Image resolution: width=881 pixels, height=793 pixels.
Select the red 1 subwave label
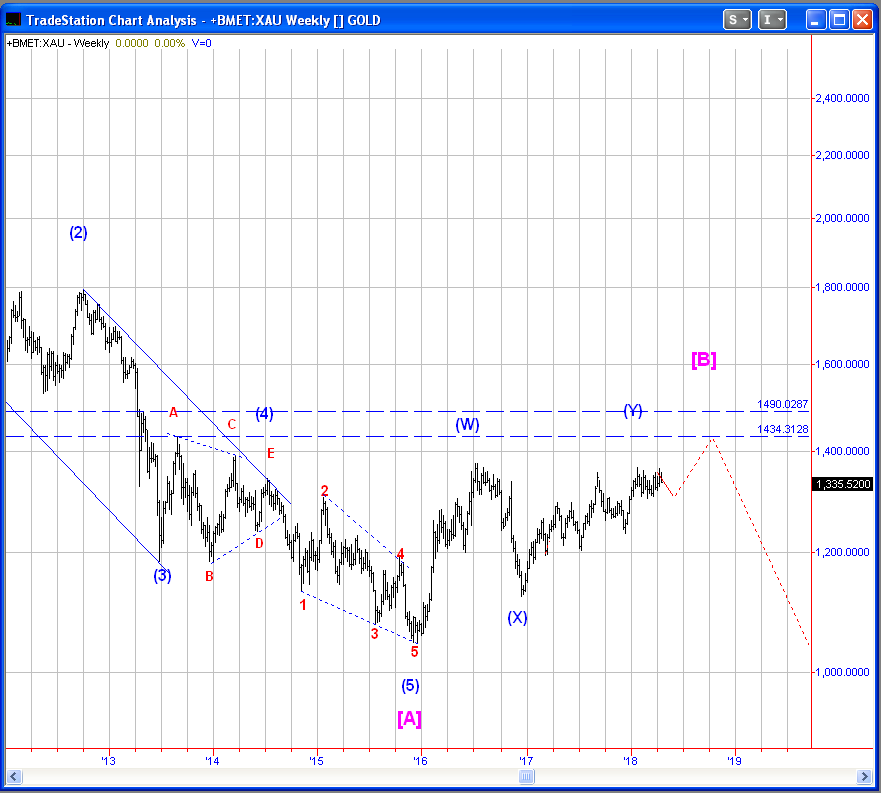[x=303, y=605]
